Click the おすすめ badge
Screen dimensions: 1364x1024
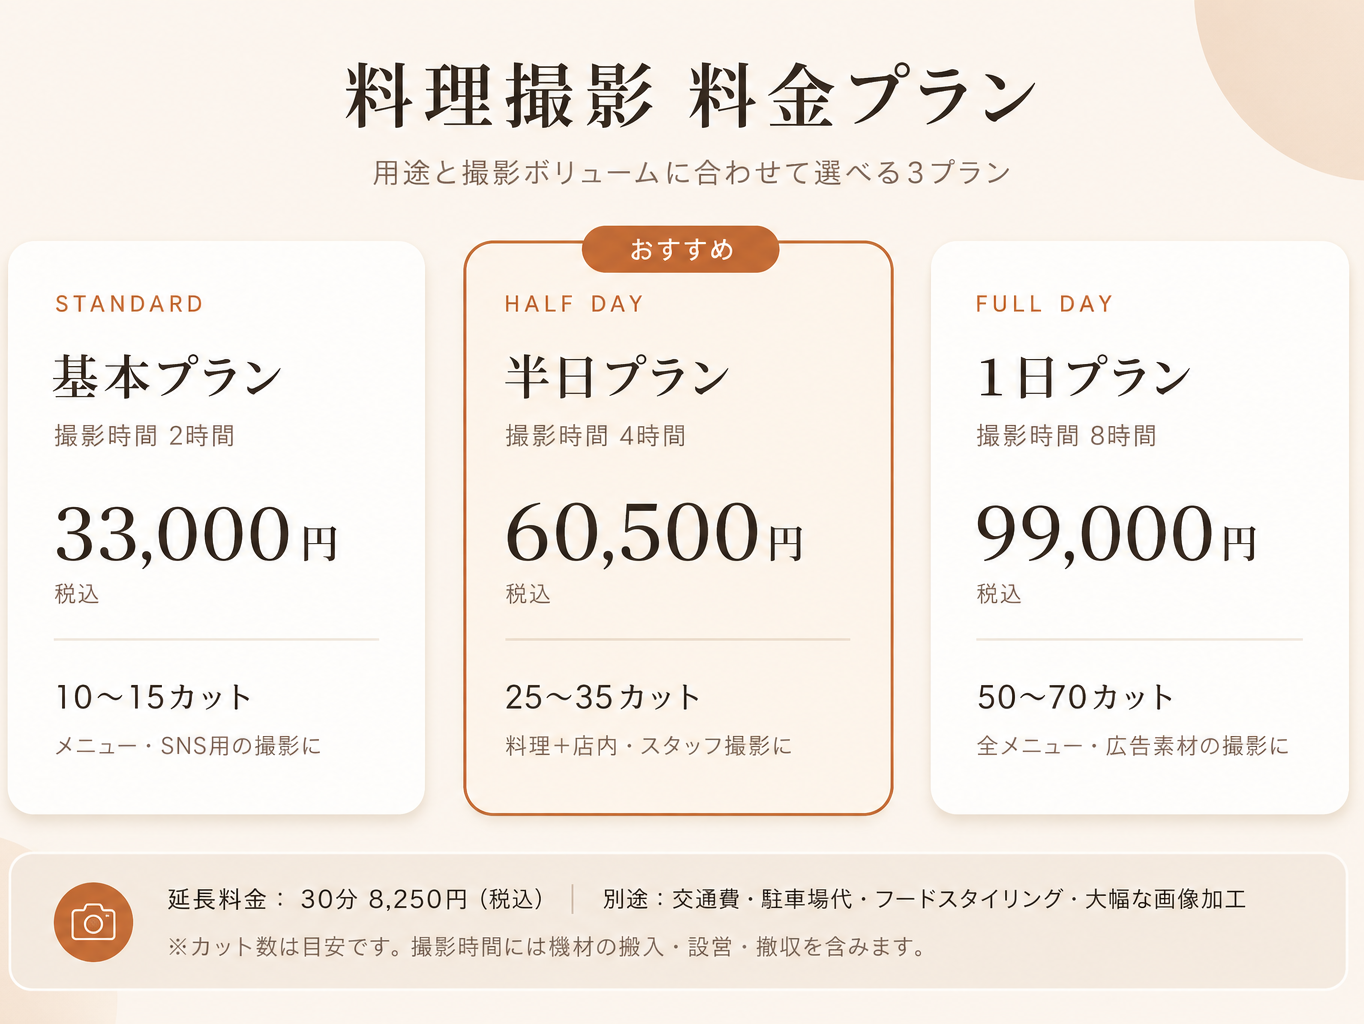click(680, 249)
